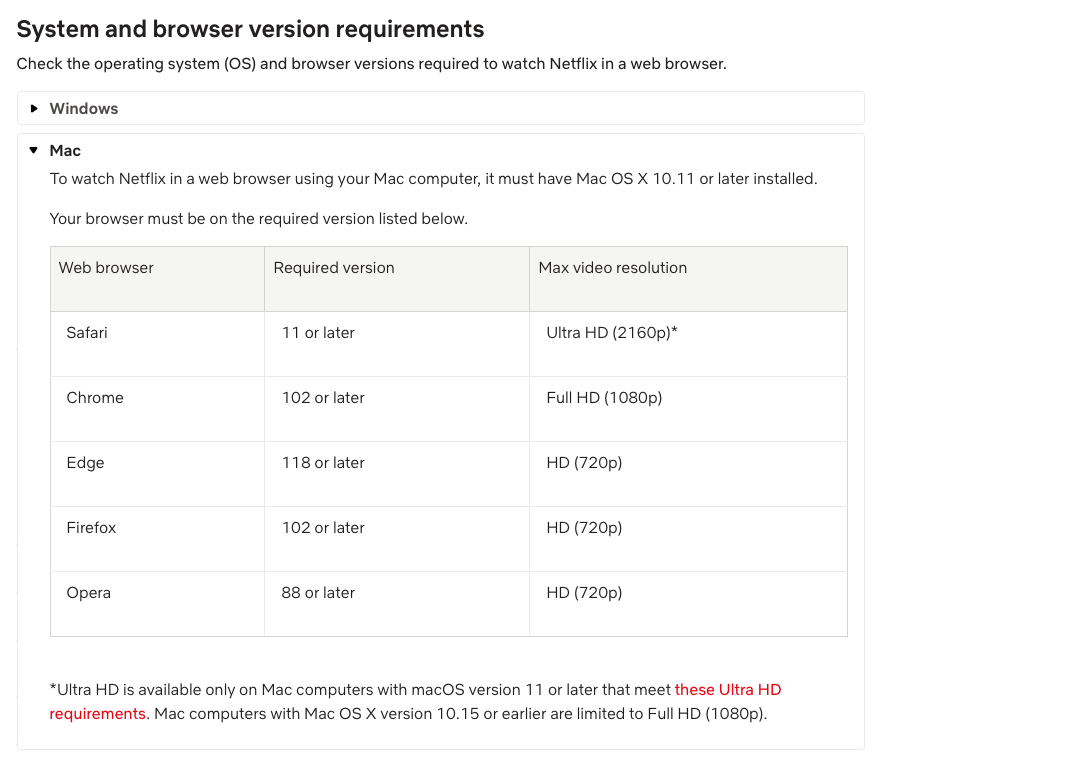
Task: Click Opera's '88 or later' version
Action: (x=318, y=593)
